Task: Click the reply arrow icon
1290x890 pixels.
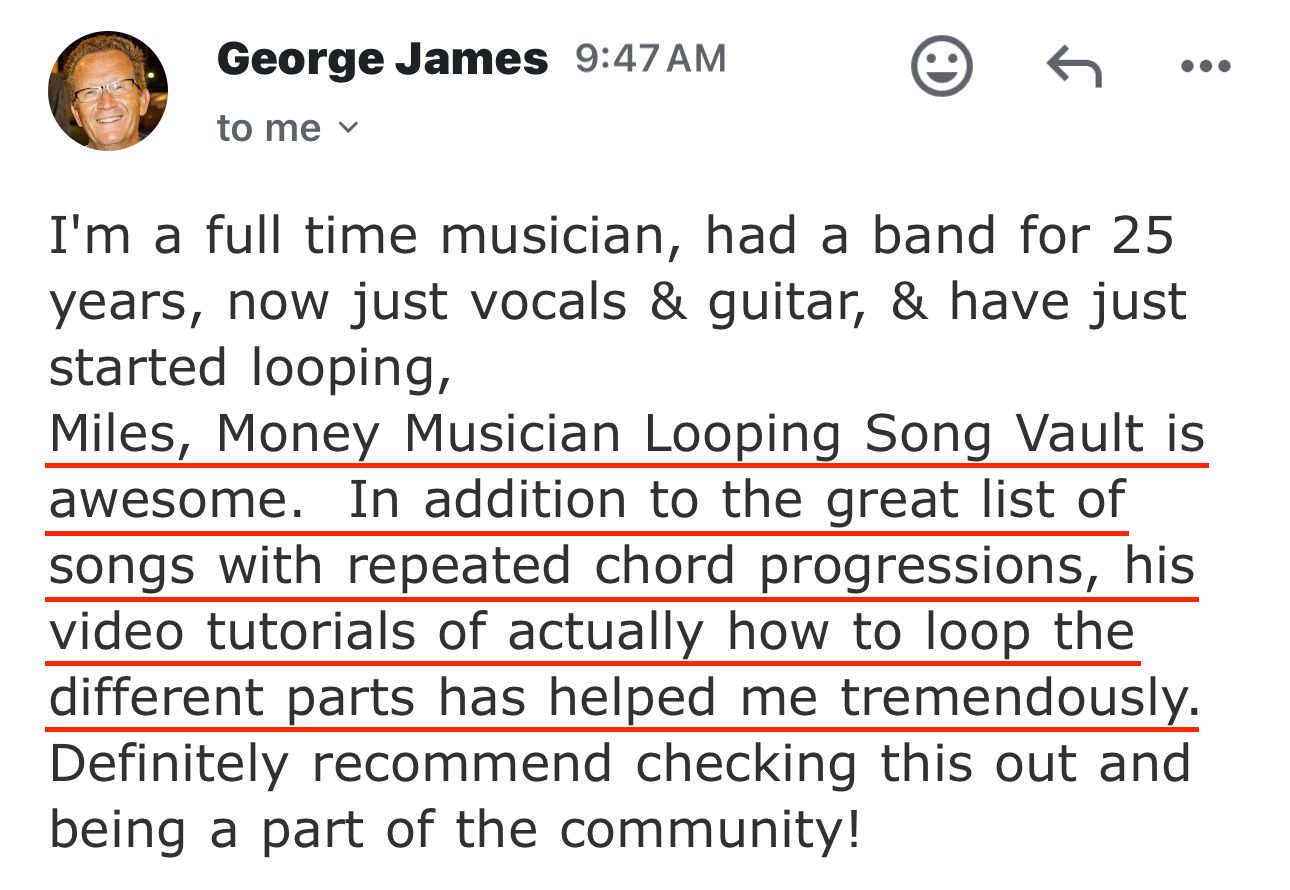Action: click(x=1074, y=68)
